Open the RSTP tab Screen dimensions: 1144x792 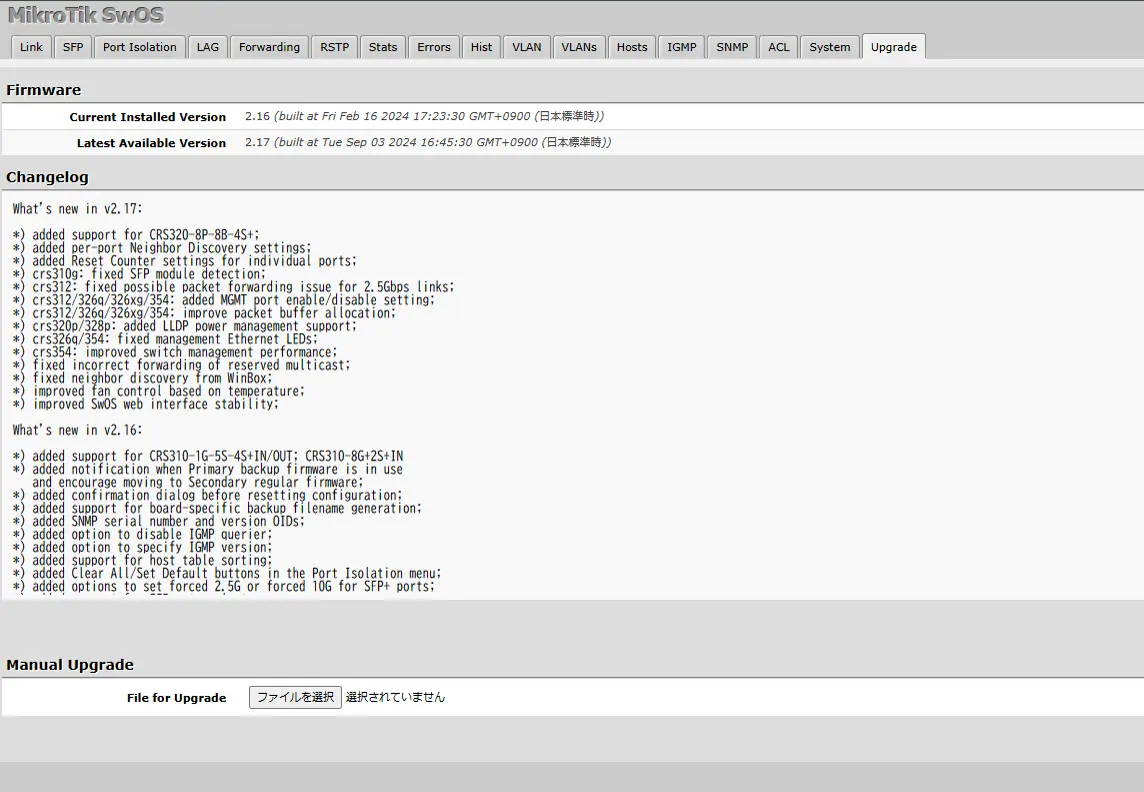pyautogui.click(x=335, y=47)
